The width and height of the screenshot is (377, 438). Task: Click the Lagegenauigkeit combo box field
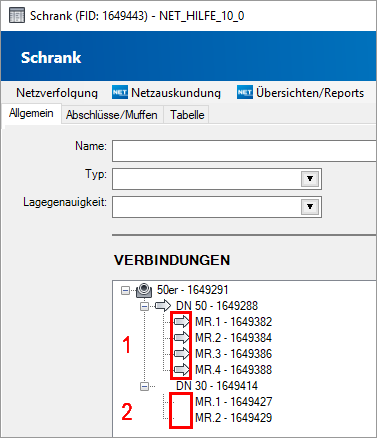coord(217,207)
